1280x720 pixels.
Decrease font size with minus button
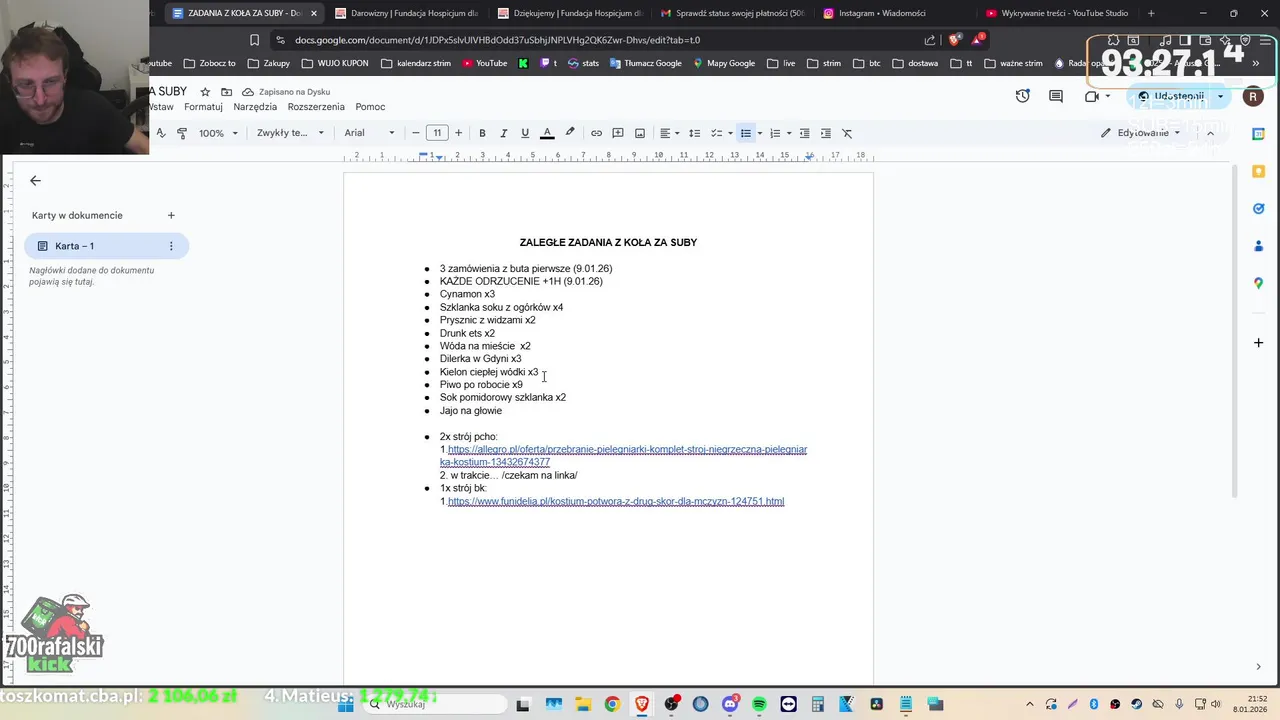point(416,133)
